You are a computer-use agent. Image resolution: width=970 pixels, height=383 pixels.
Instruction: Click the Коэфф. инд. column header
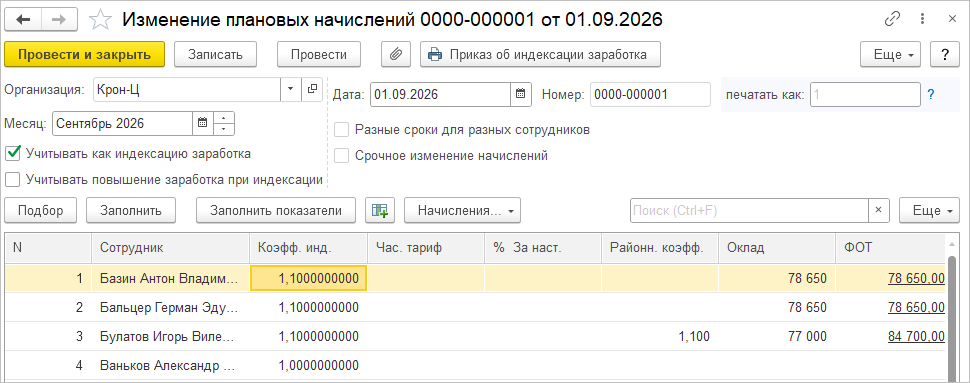308,248
